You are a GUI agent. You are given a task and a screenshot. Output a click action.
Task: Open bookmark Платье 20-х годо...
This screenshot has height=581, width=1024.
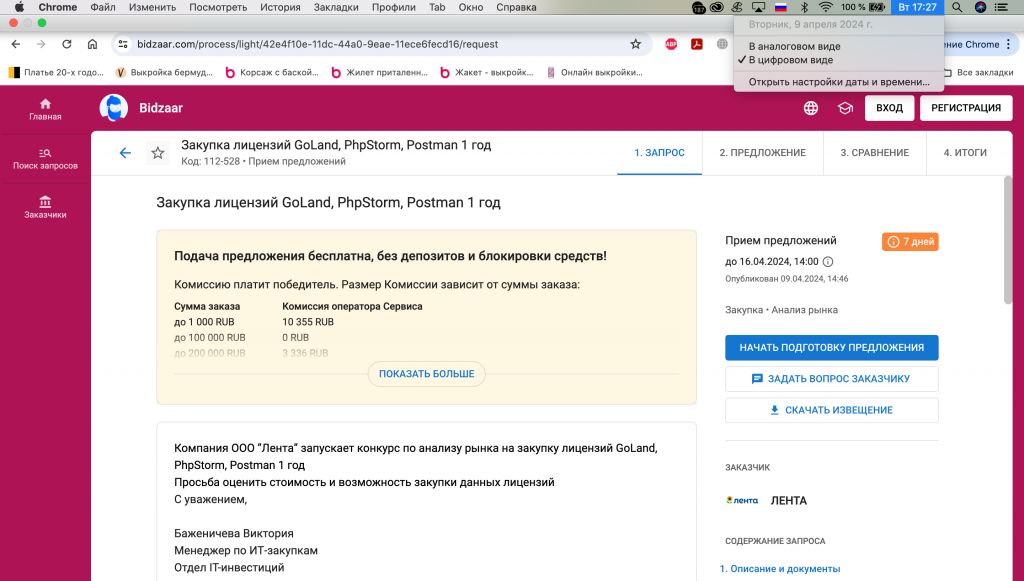56,72
